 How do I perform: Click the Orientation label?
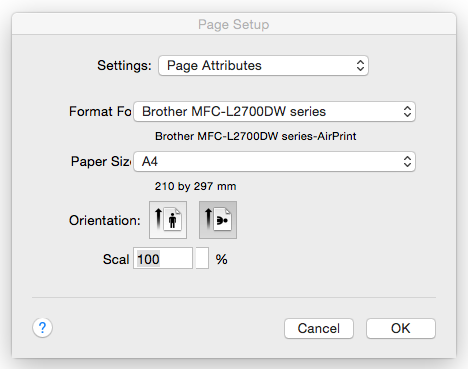click(x=105, y=220)
